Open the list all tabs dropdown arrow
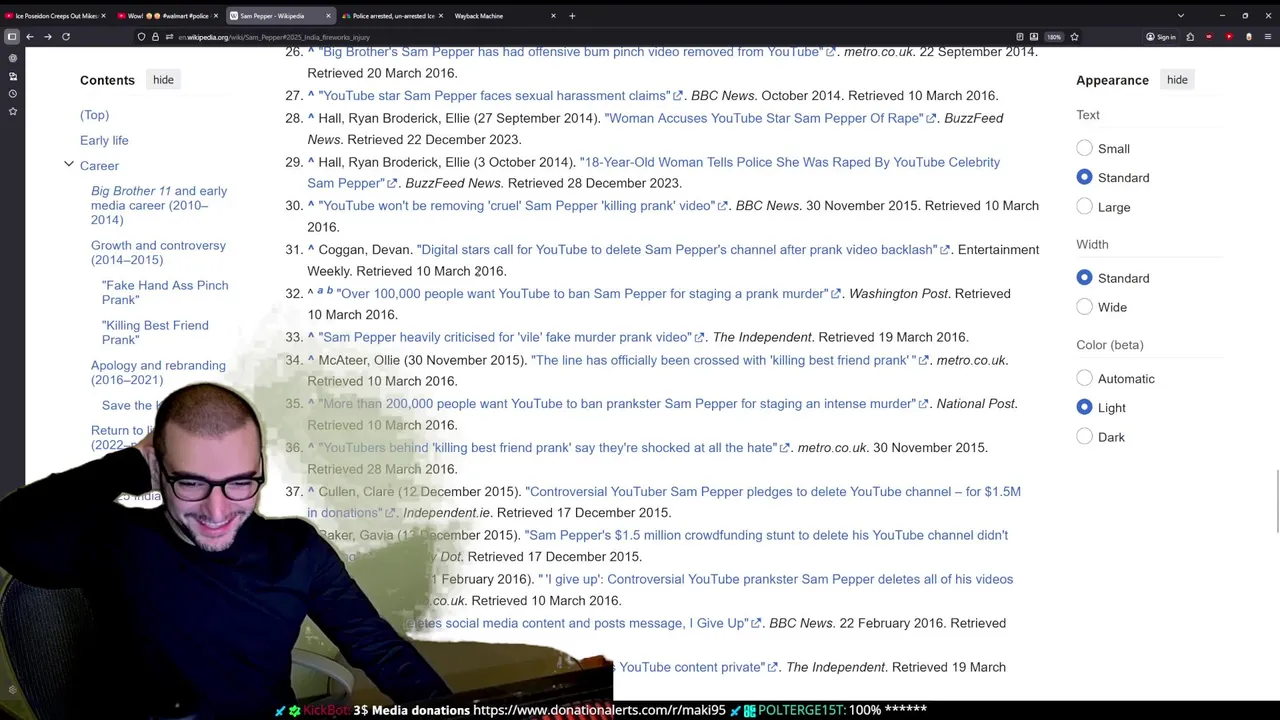This screenshot has width=1280, height=720. pos(1180,16)
